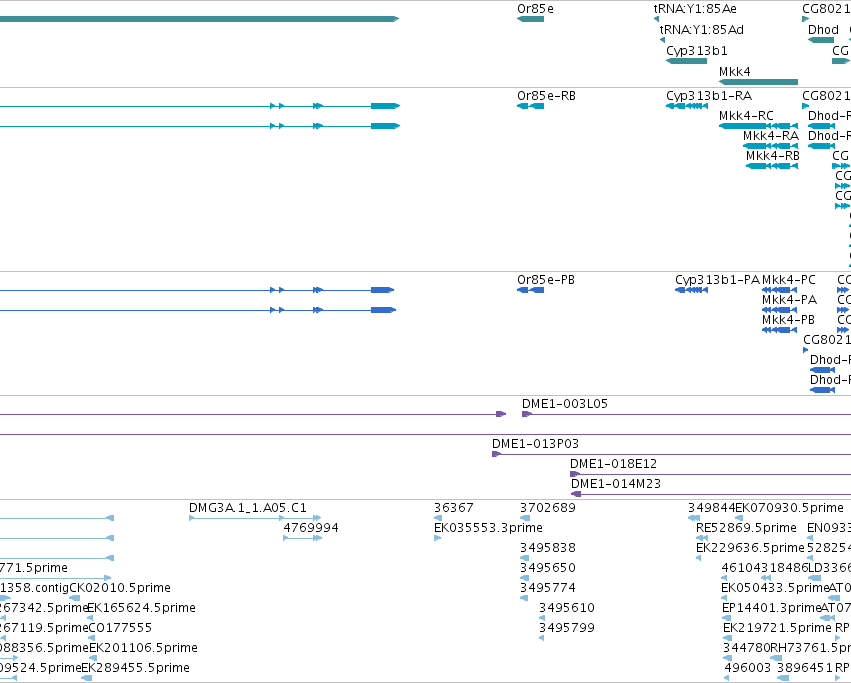
Task: Click the tRNA:Y1:85Ae gene label
Action: 695,9
